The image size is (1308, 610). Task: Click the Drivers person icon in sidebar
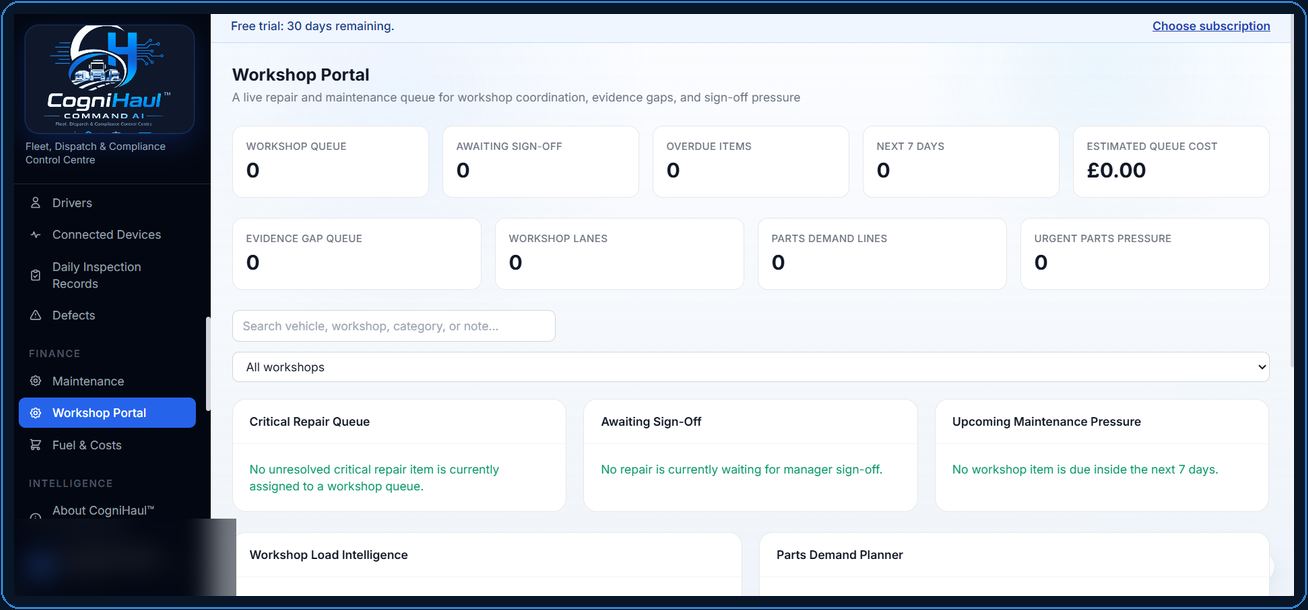pos(36,203)
